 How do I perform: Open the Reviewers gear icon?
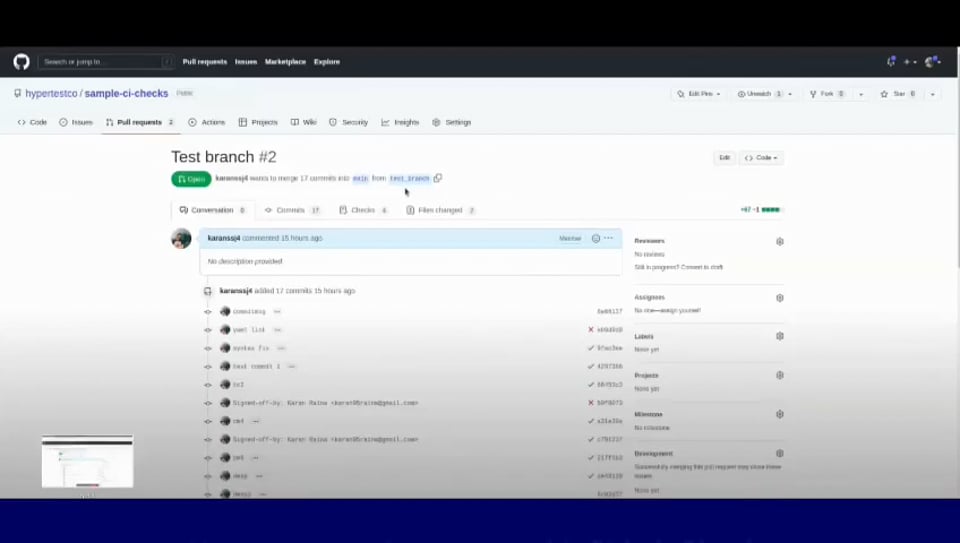[x=779, y=241]
